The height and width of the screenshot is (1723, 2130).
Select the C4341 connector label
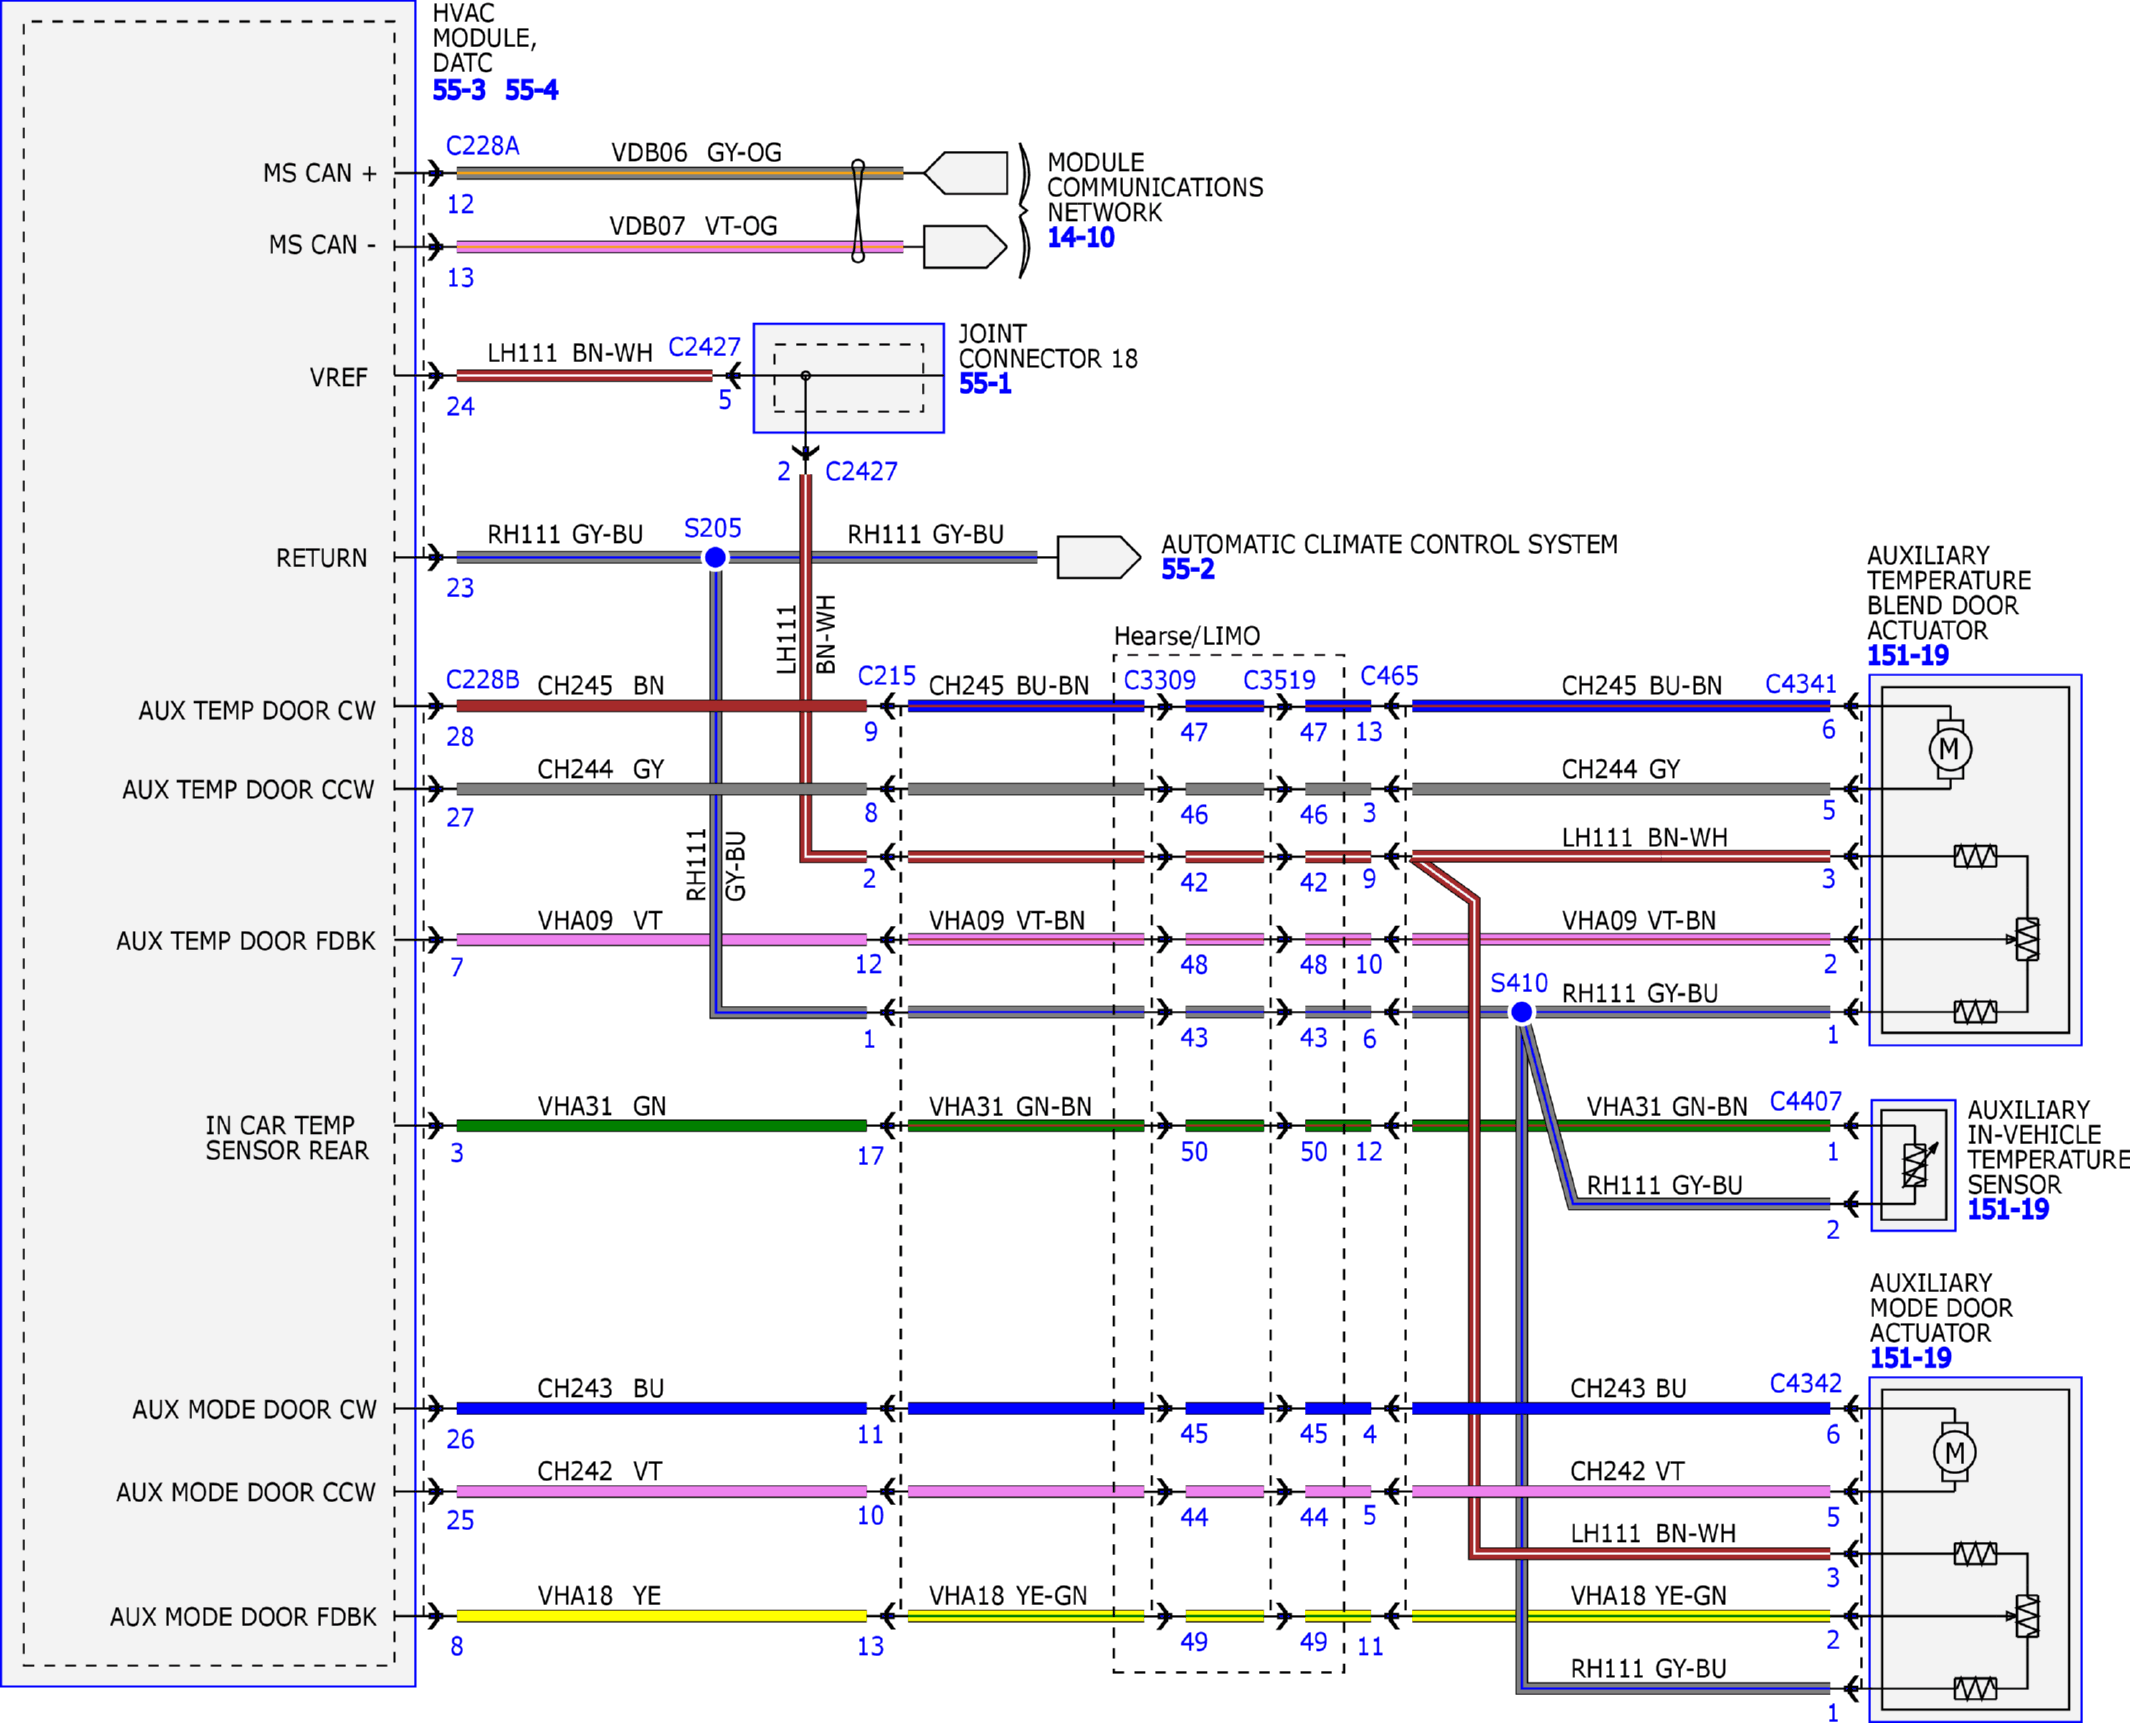point(1800,684)
